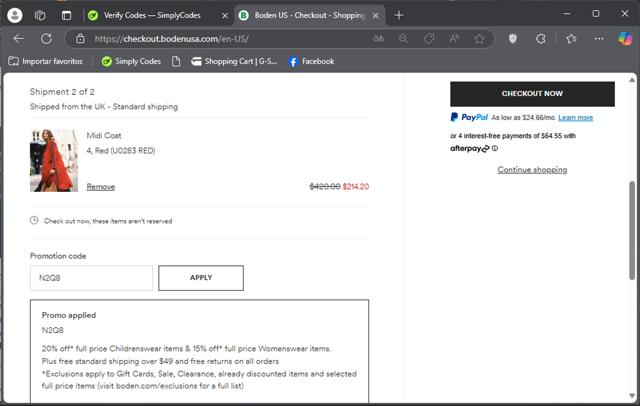Open the favorites list icon

tap(571, 39)
